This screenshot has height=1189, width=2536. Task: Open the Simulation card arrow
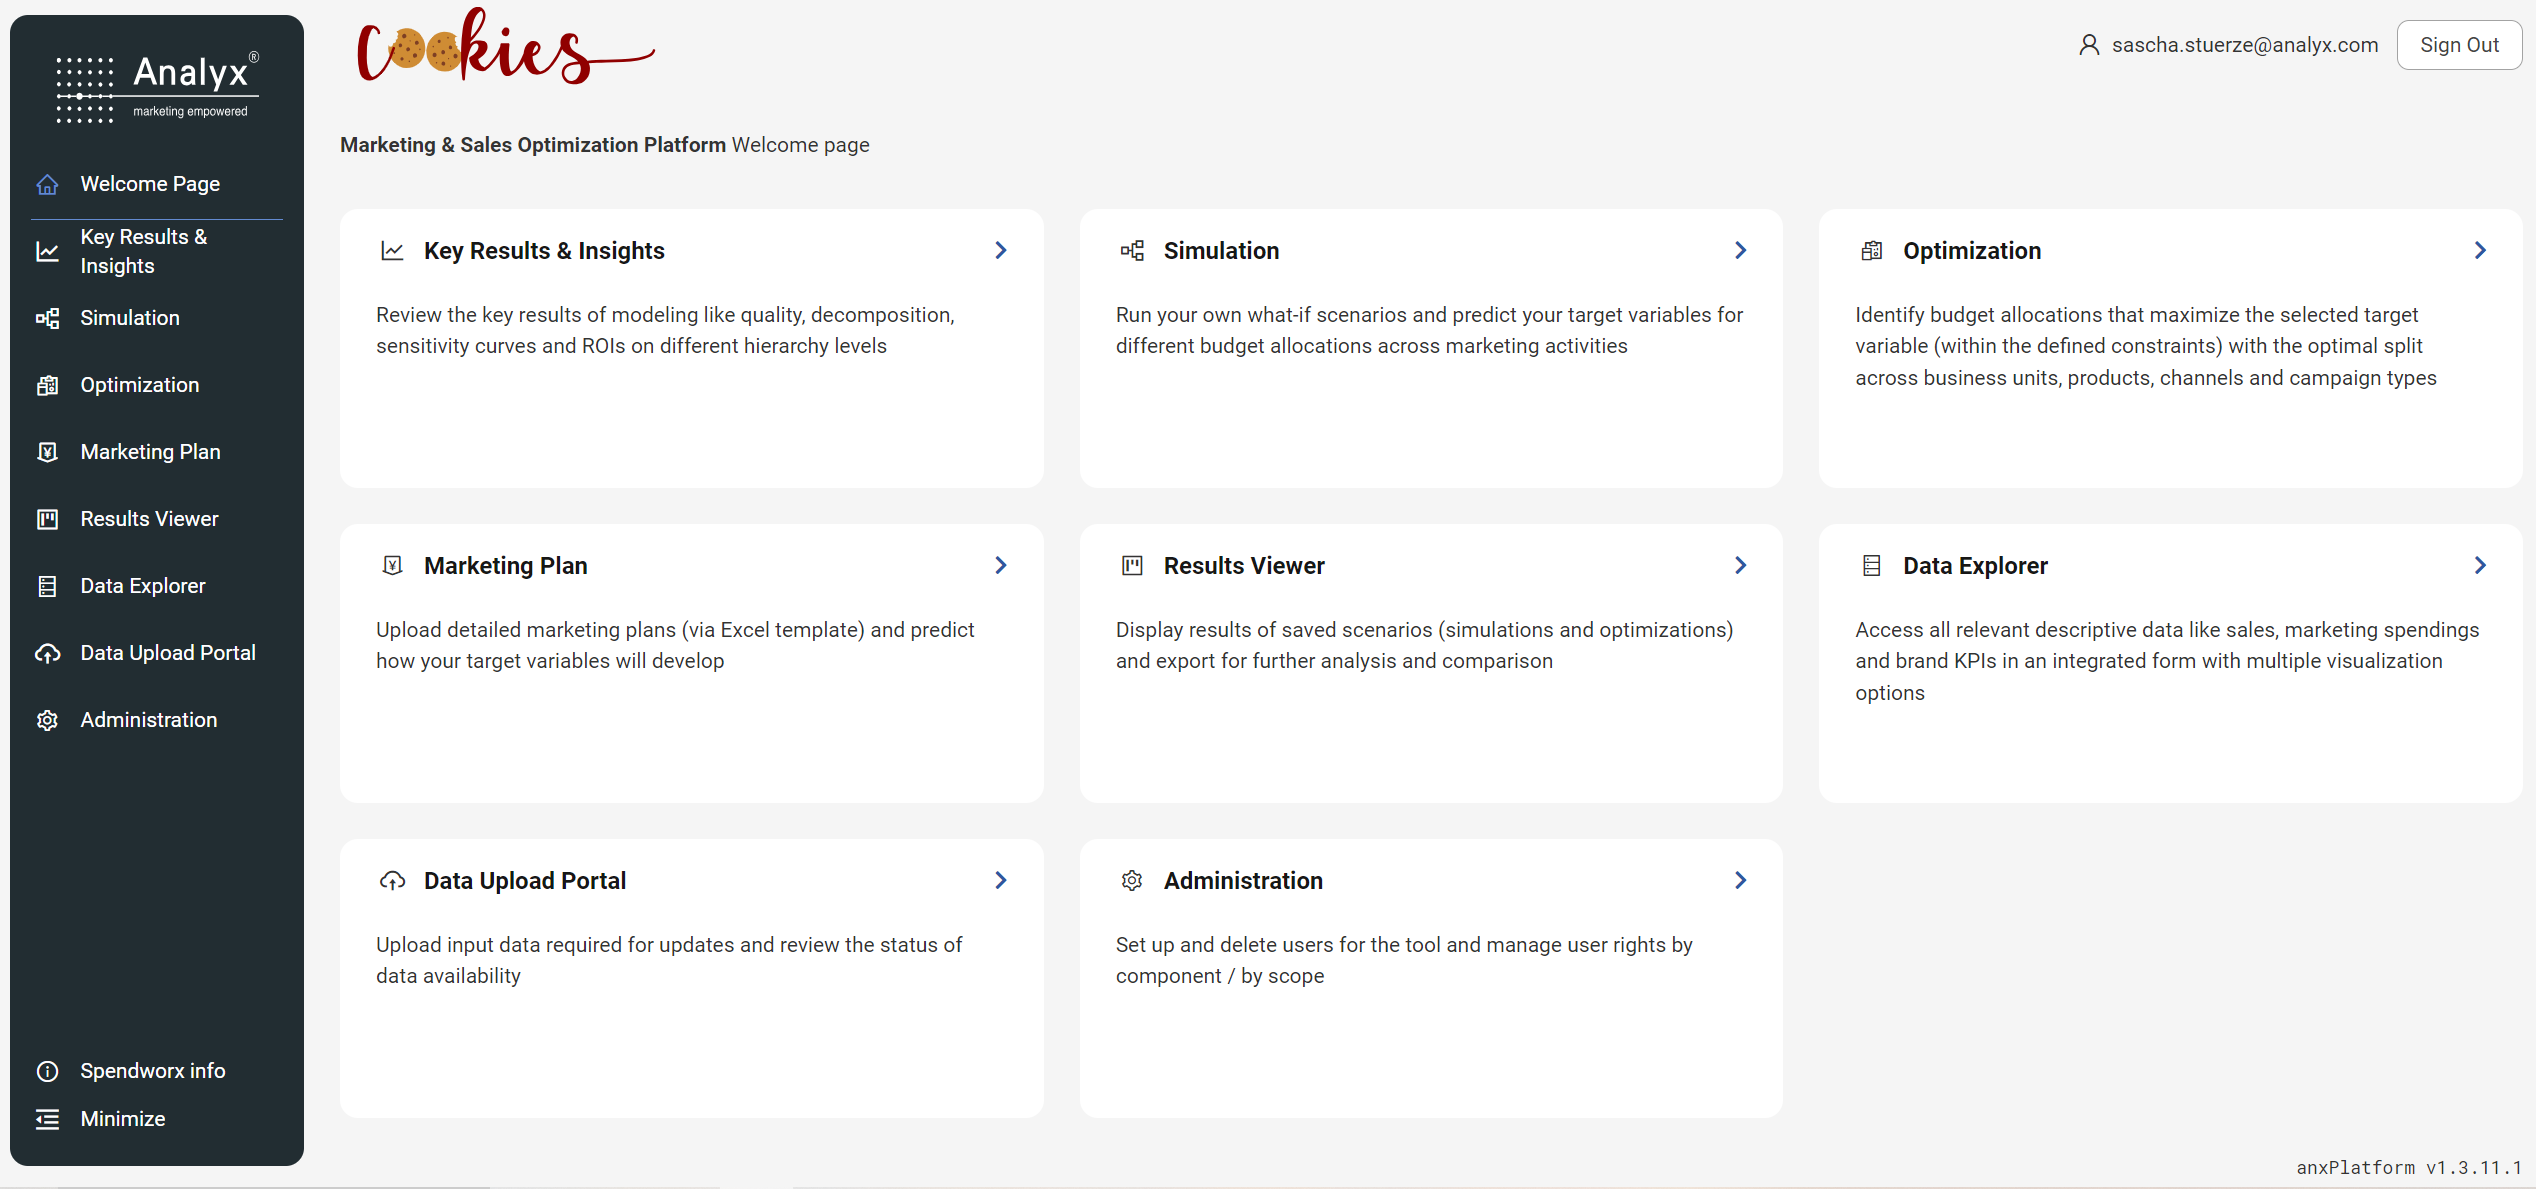[x=1741, y=250]
